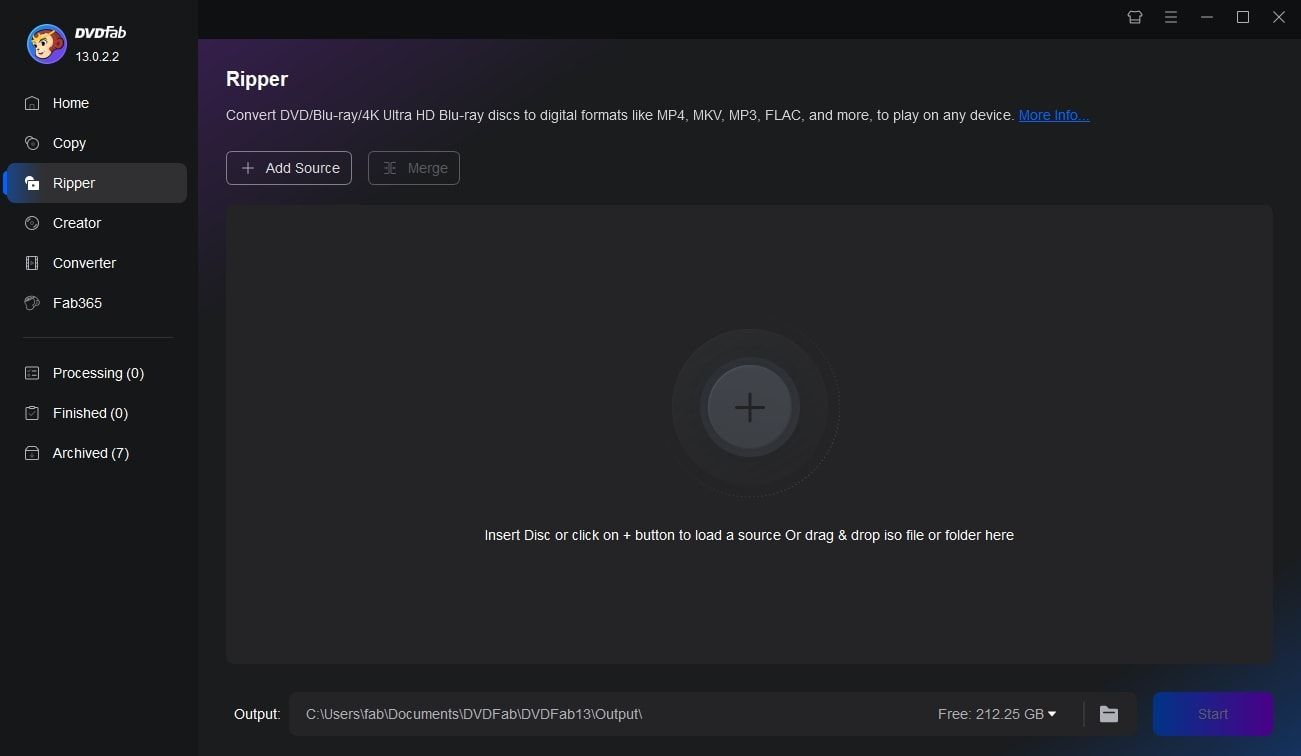Open the More Info link
Image resolution: width=1301 pixels, height=756 pixels.
pyautogui.click(x=1054, y=115)
